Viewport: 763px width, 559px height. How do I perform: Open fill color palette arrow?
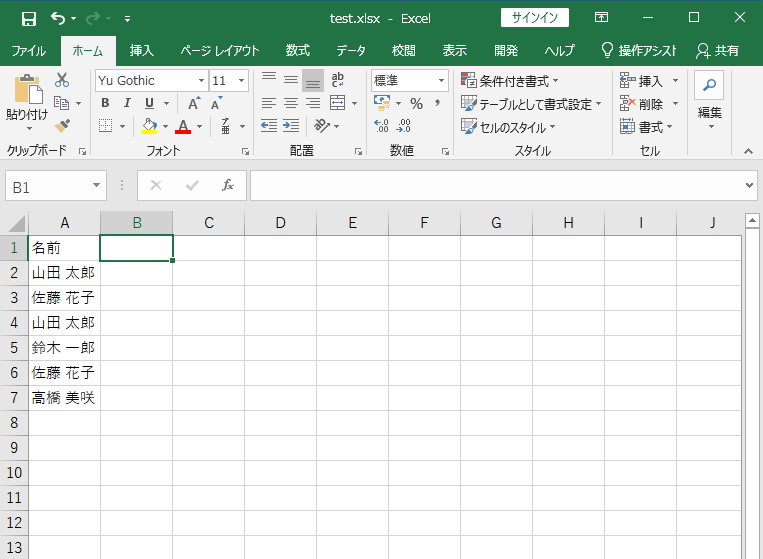165,126
